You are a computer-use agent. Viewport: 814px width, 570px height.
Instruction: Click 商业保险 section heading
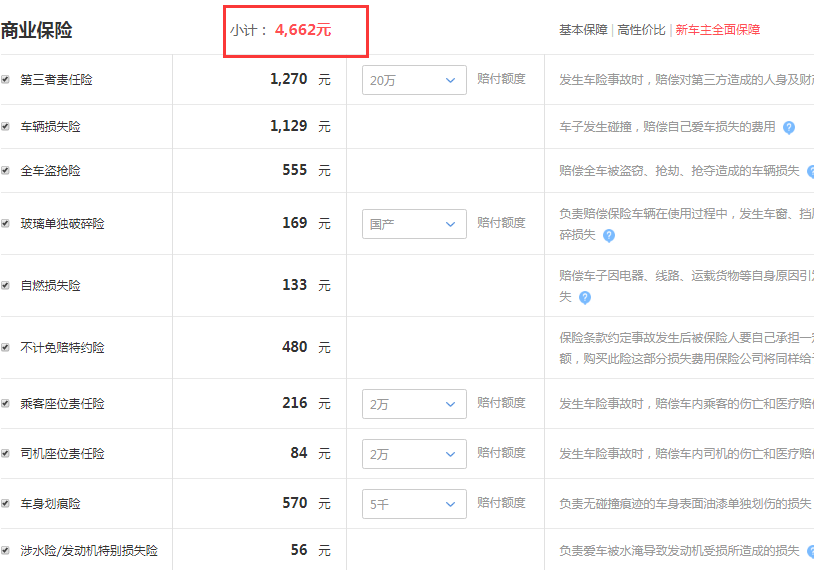[x=36, y=30]
